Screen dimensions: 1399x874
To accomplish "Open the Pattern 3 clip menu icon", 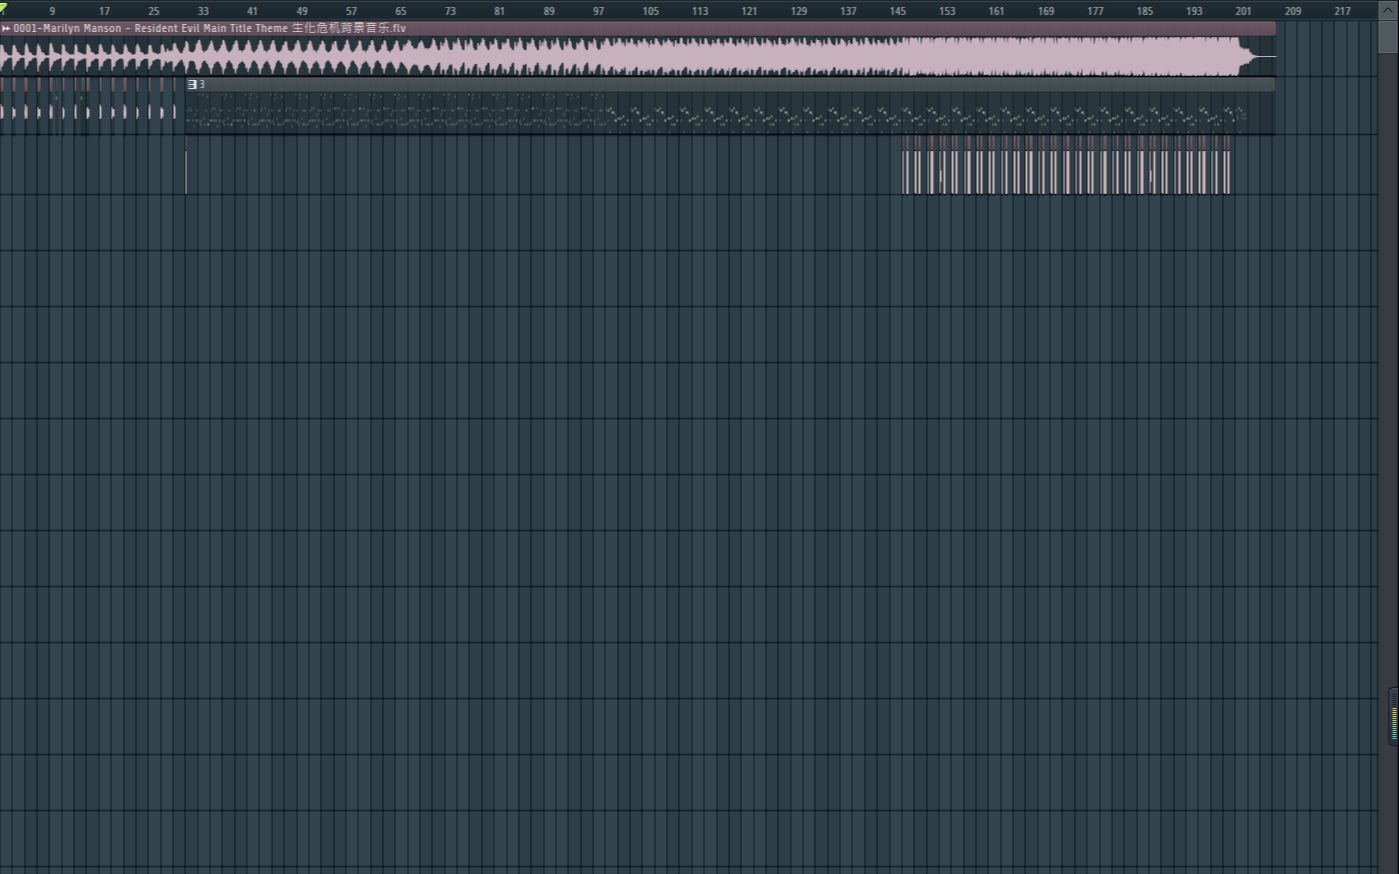I will coord(192,85).
